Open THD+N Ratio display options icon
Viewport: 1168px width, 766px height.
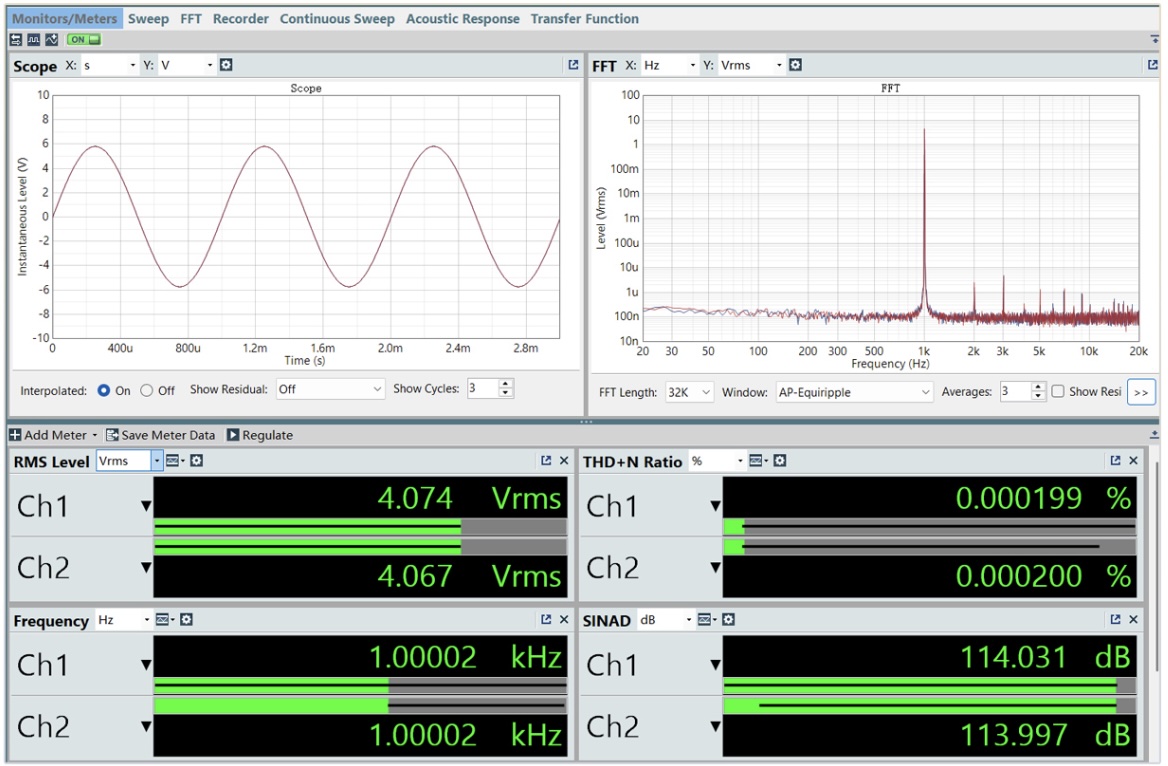pyautogui.click(x=758, y=460)
